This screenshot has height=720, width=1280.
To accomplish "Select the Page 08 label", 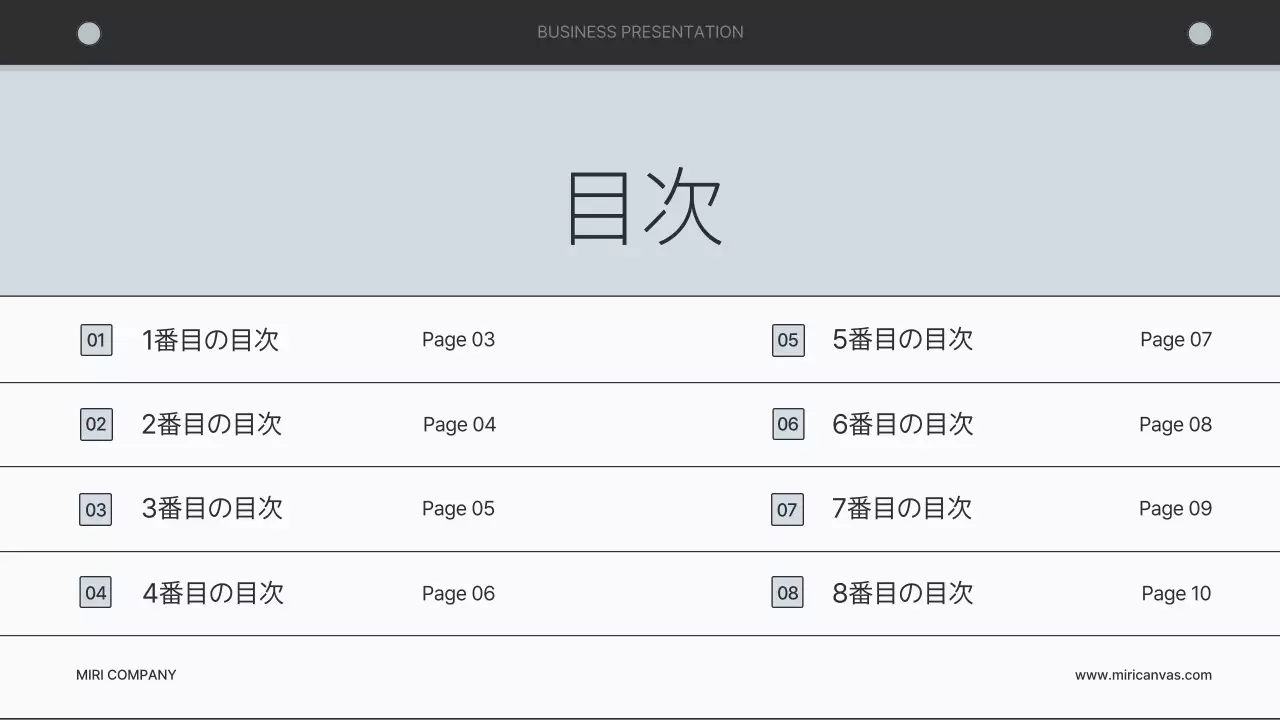I will 1175,424.
